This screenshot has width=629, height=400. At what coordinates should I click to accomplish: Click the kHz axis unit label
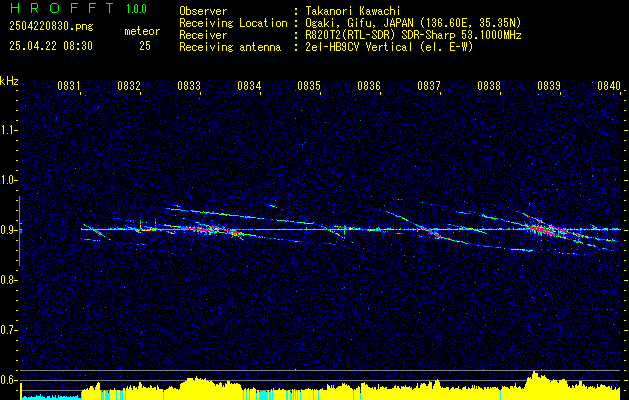[9, 81]
